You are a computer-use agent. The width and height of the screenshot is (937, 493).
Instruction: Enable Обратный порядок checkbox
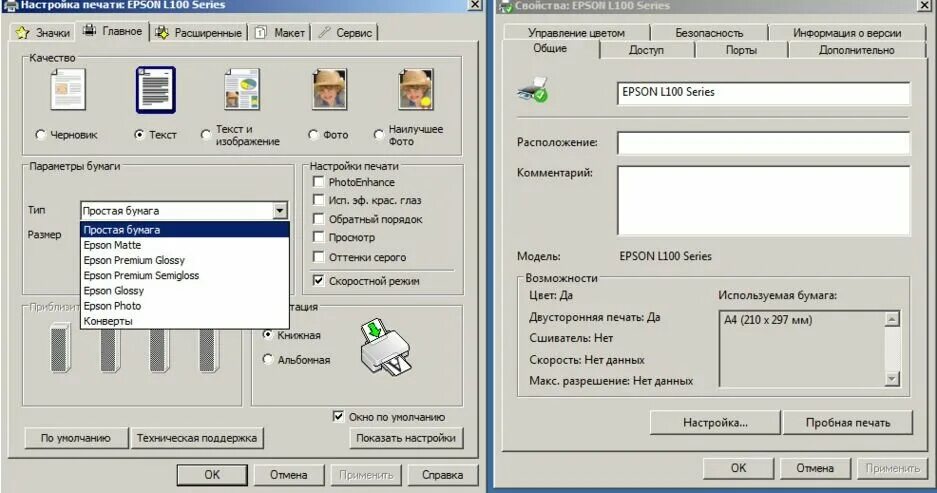tap(319, 219)
